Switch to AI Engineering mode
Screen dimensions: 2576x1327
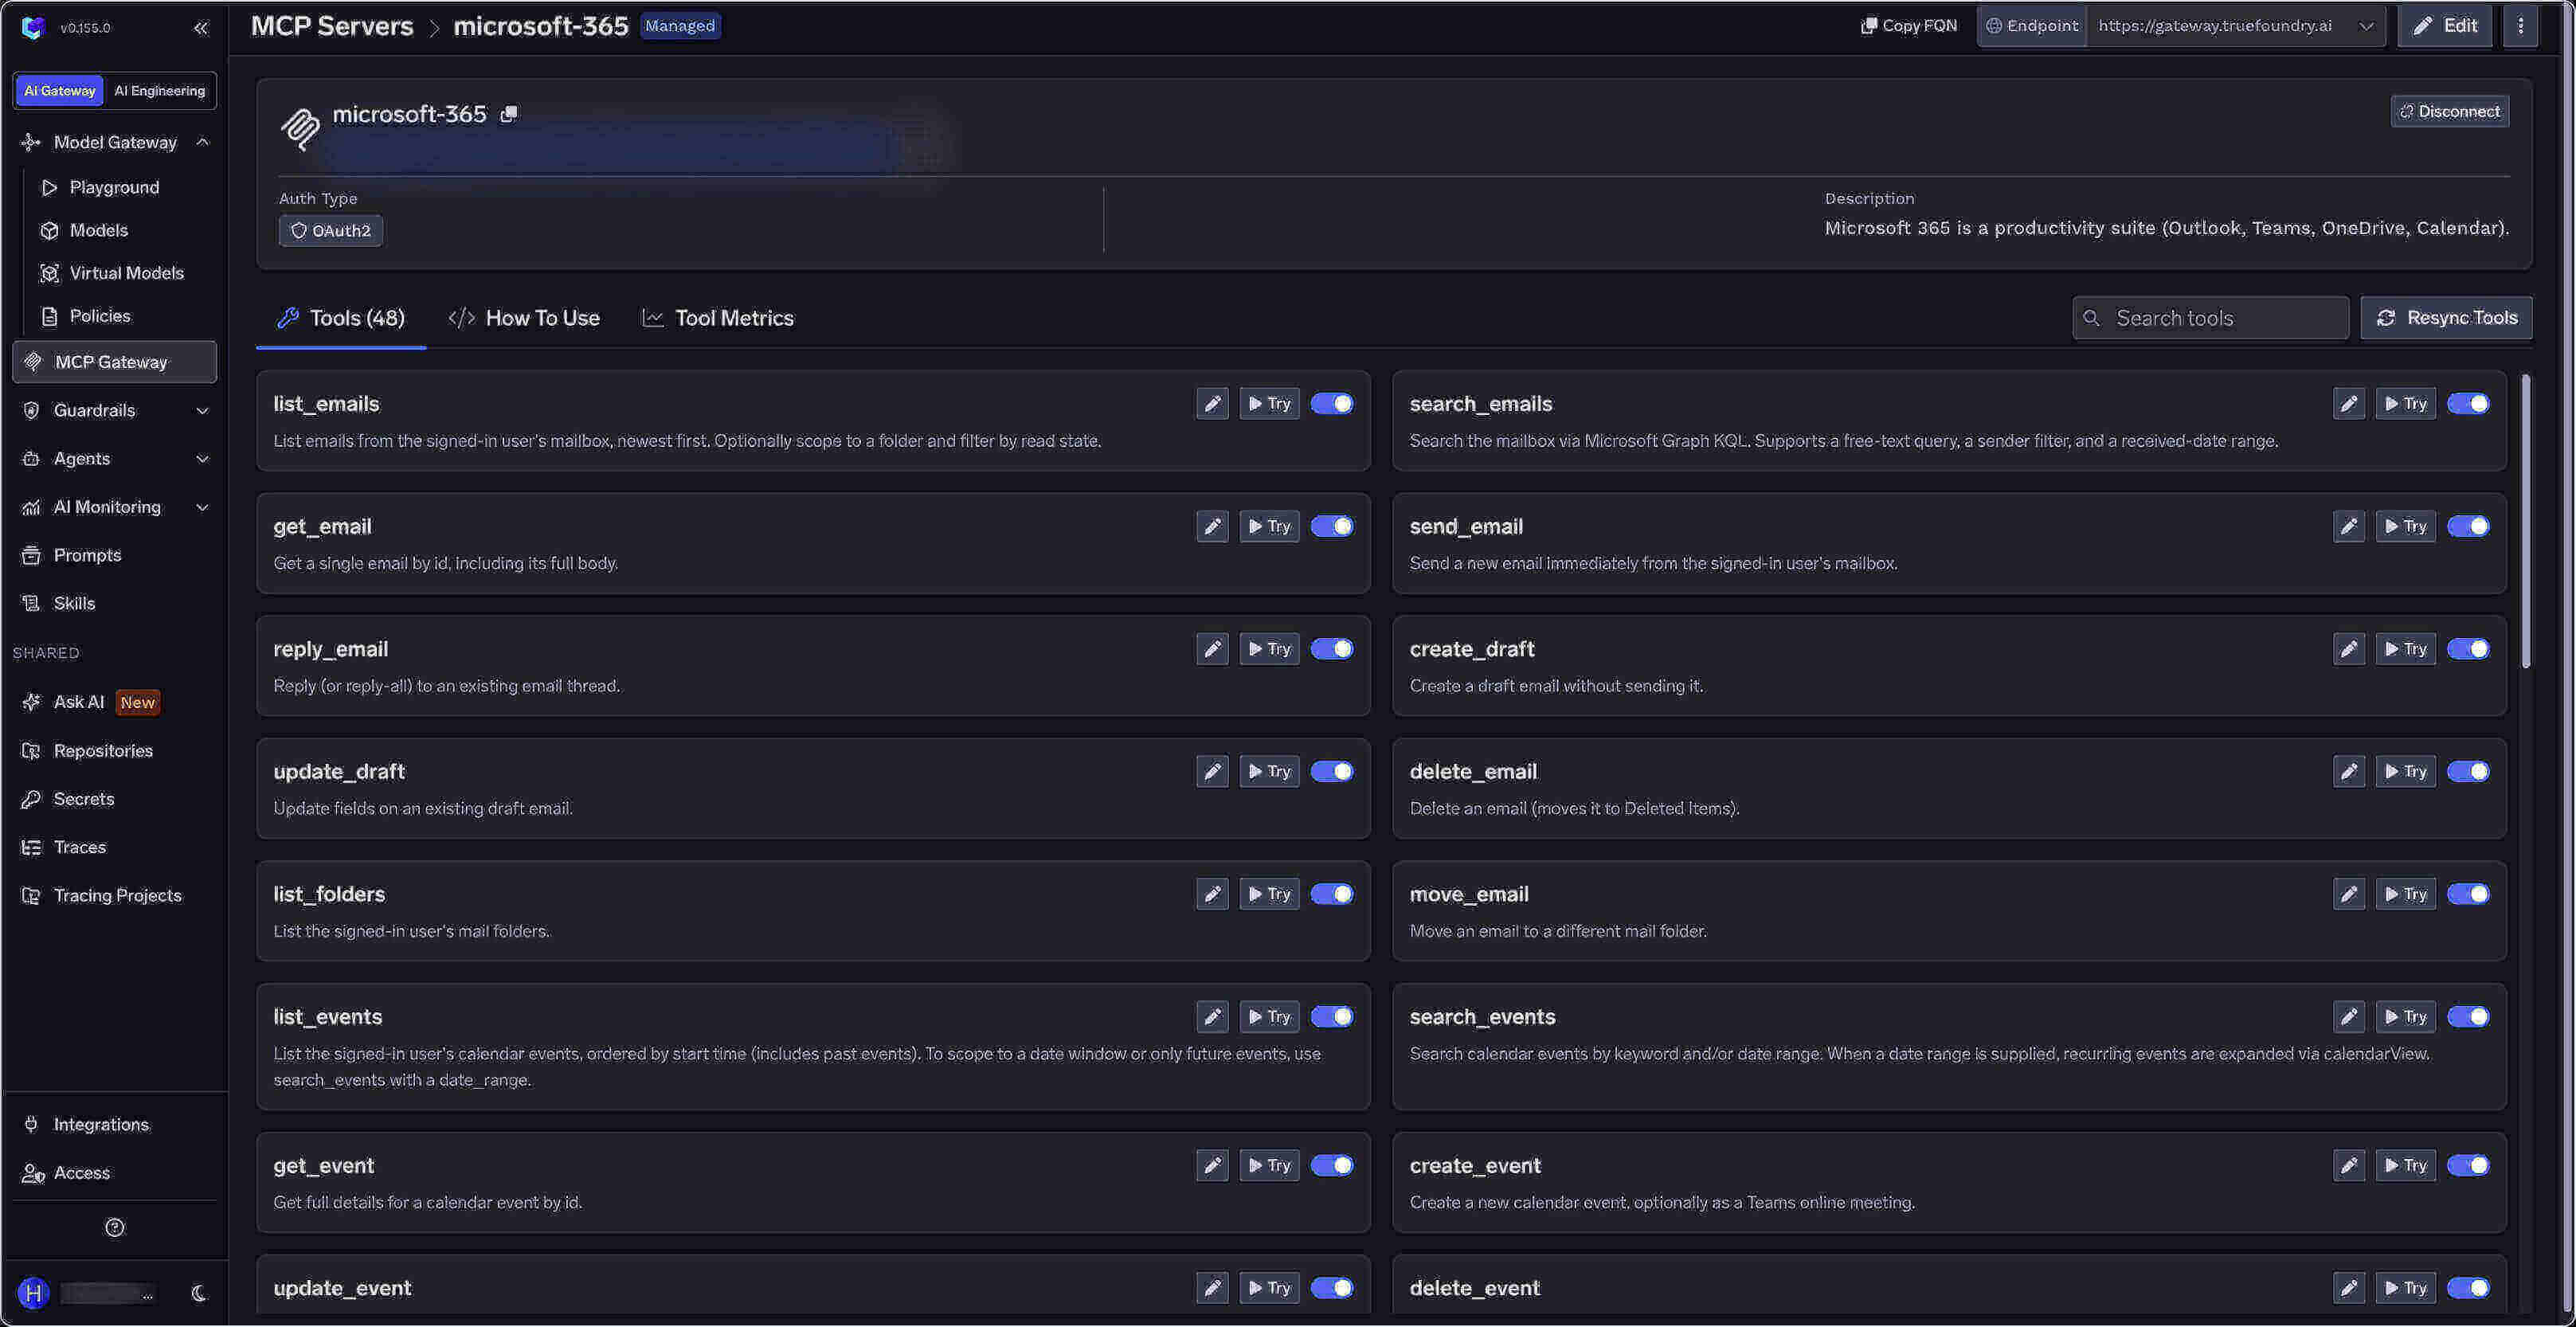point(159,91)
